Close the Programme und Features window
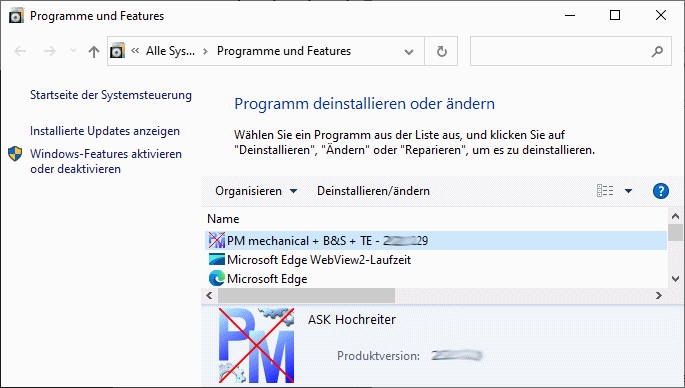This screenshot has width=685, height=388. 661,15
